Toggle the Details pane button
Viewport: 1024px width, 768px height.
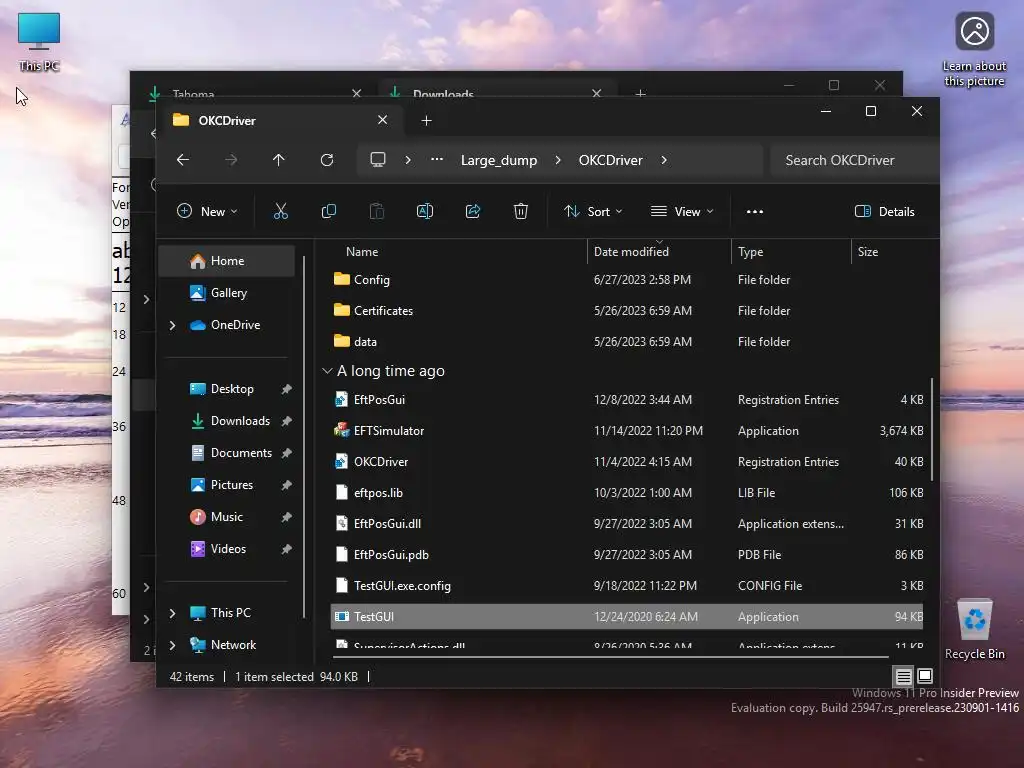coord(884,211)
